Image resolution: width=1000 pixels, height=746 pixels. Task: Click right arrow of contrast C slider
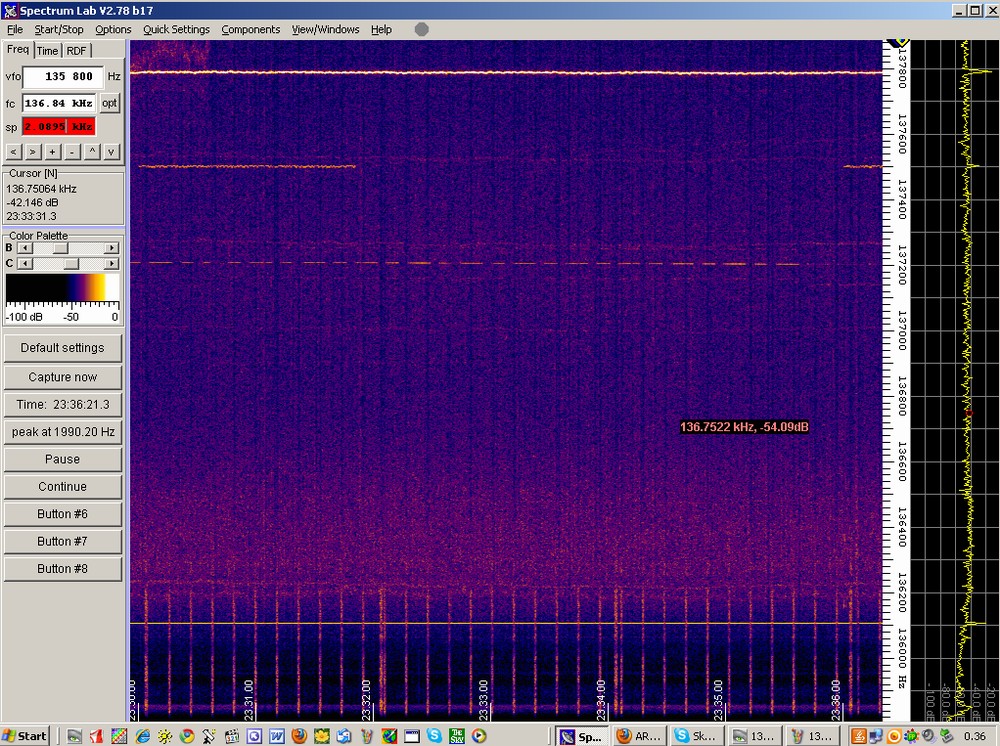click(111, 263)
